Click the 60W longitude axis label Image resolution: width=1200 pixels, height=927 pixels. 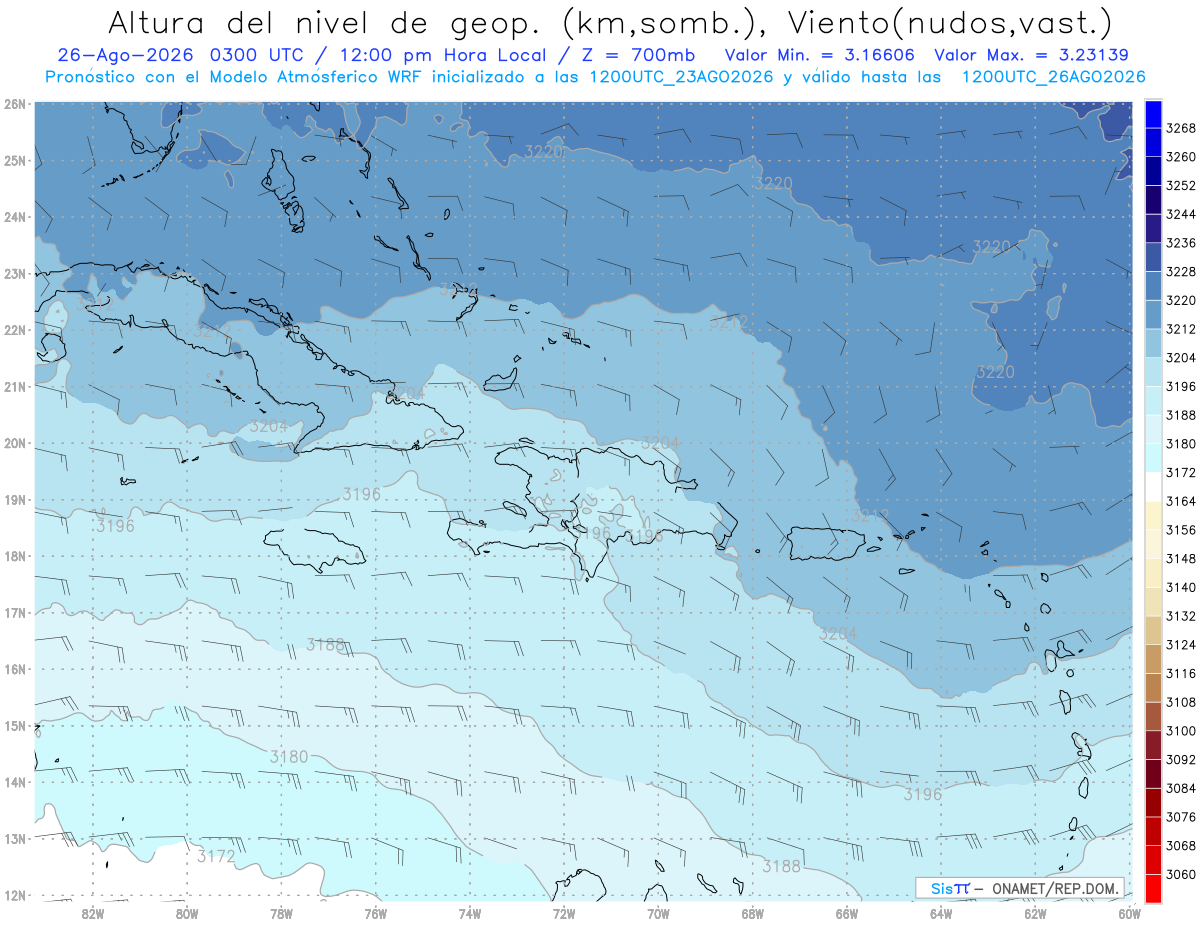[1130, 913]
